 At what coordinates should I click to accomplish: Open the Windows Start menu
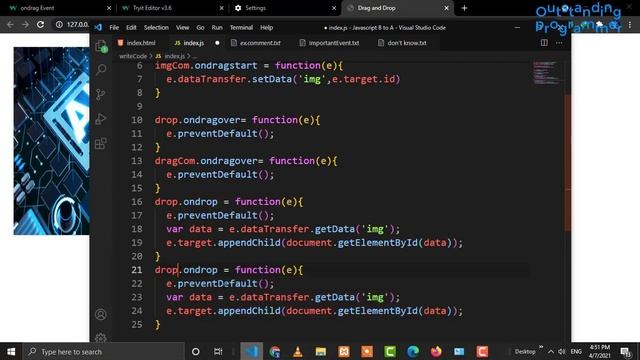pos(11,351)
